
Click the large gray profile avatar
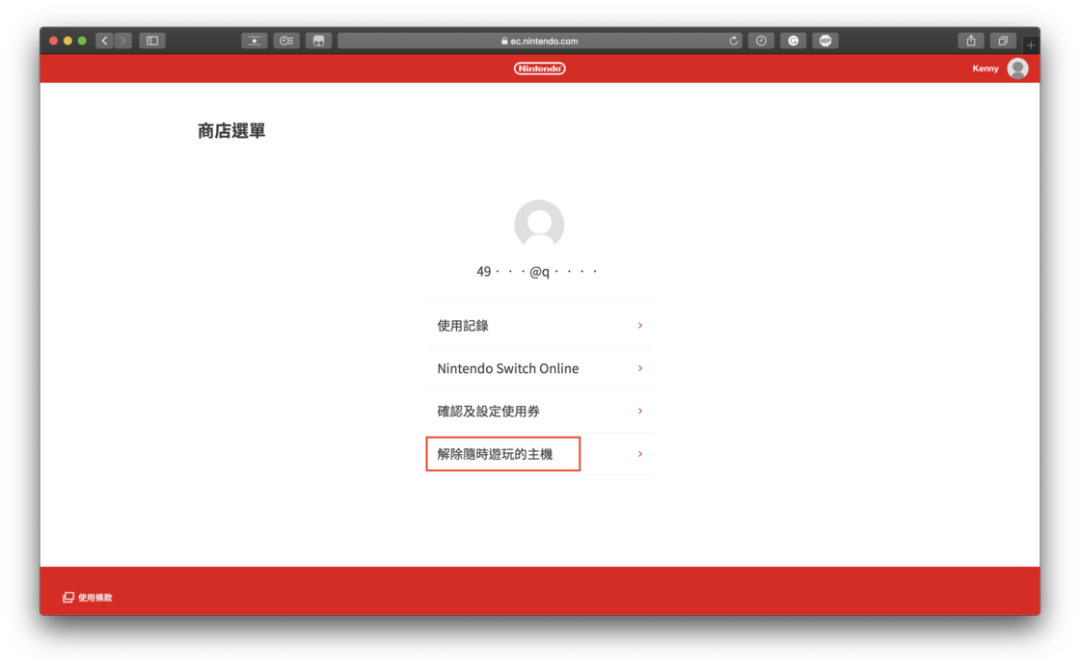click(539, 225)
